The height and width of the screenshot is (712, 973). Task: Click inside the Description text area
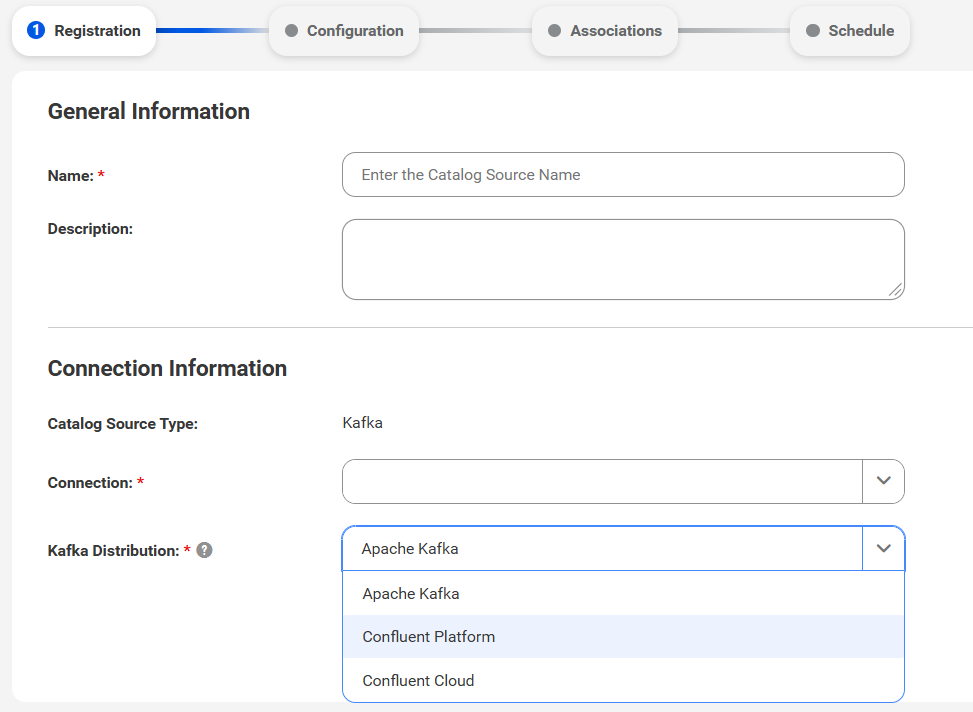click(x=623, y=259)
